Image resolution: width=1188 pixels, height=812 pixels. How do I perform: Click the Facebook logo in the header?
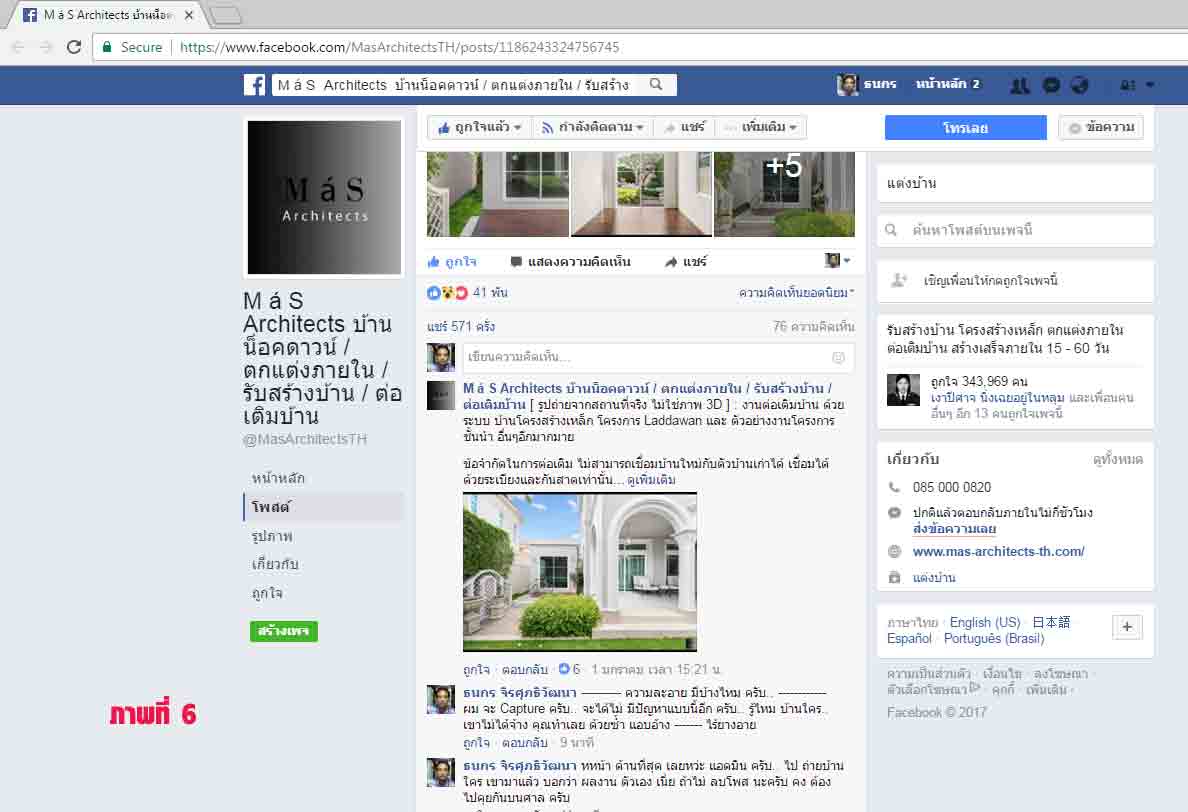tap(254, 85)
